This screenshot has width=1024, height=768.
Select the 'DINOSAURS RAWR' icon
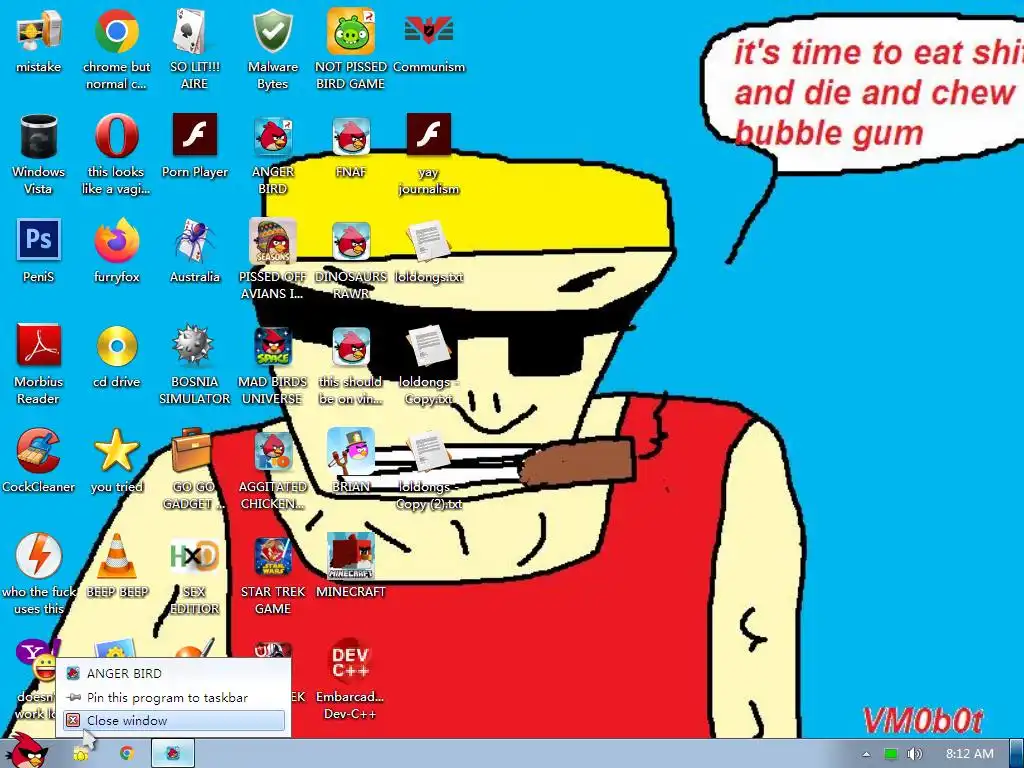pyautogui.click(x=351, y=259)
